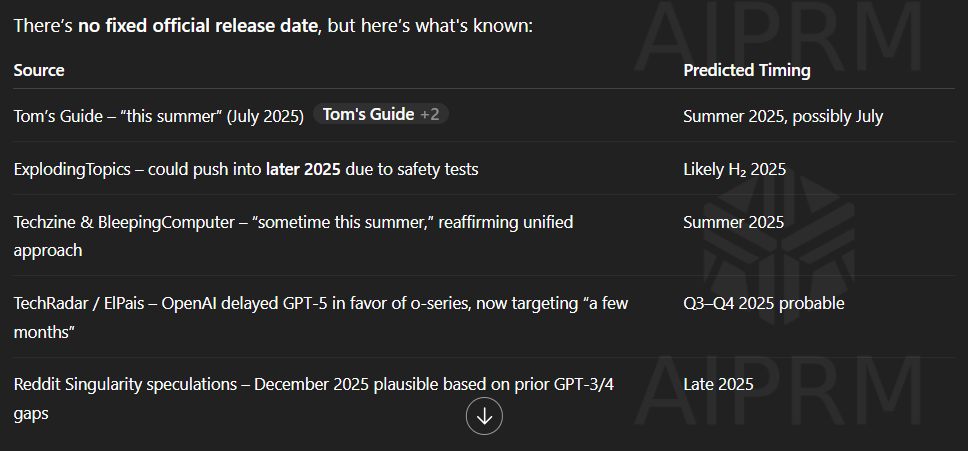The image size is (968, 451).
Task: Click the AIPRM logo watermark emblem
Action: [780, 238]
